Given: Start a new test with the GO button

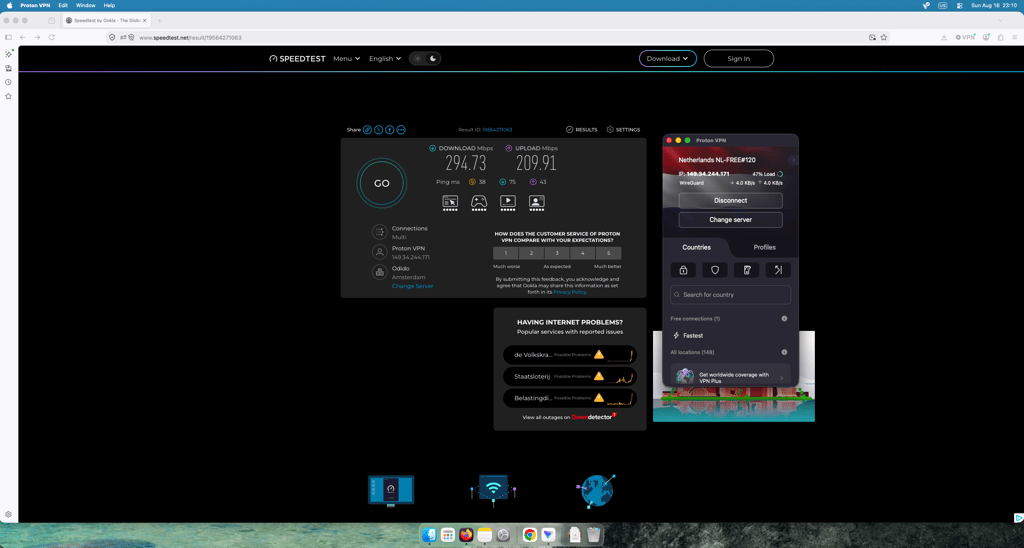Looking at the screenshot, I should (x=381, y=184).
